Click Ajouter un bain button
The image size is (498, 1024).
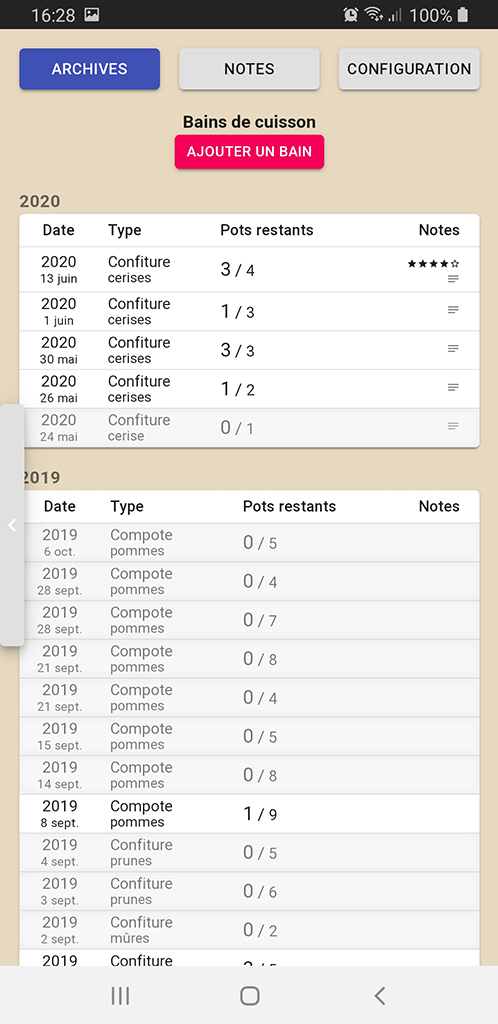coord(249,152)
